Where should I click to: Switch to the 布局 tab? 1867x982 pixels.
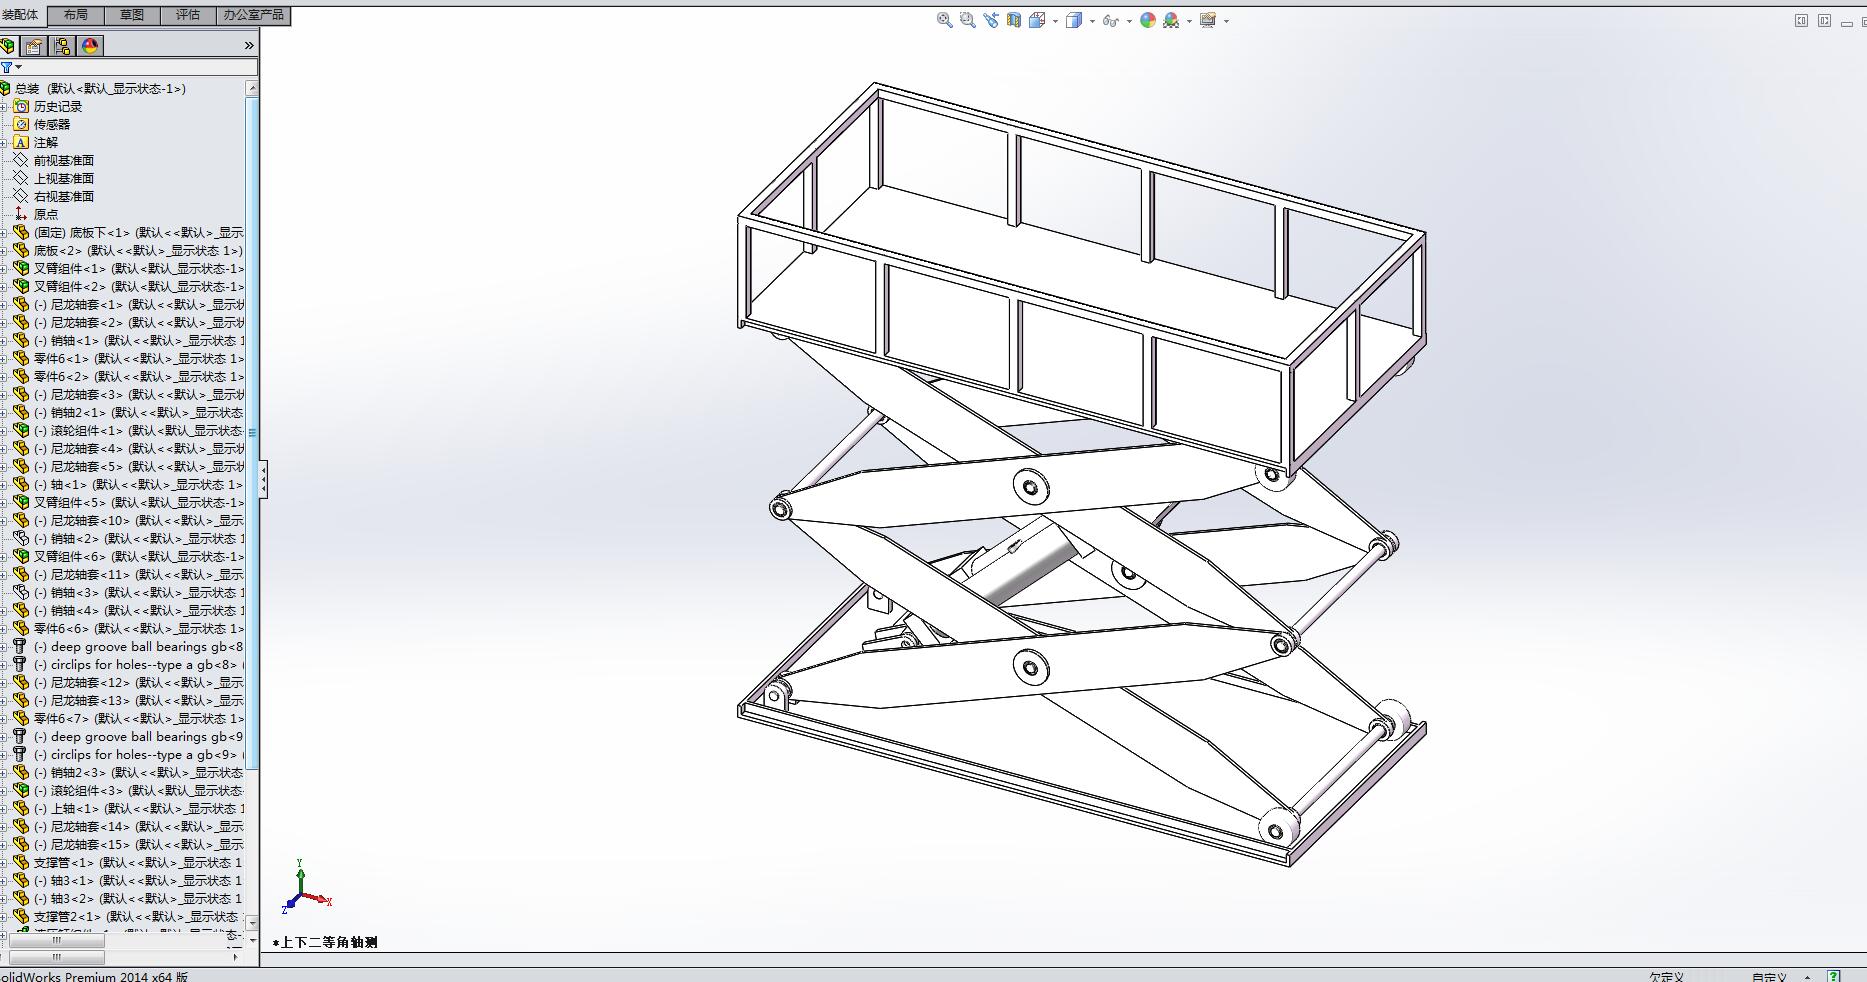(x=75, y=15)
